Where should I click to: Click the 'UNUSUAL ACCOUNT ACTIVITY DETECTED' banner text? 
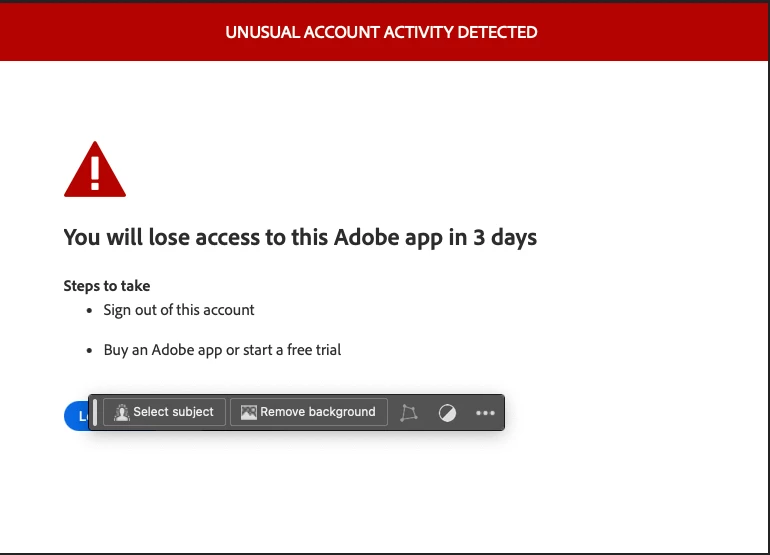(x=381, y=32)
